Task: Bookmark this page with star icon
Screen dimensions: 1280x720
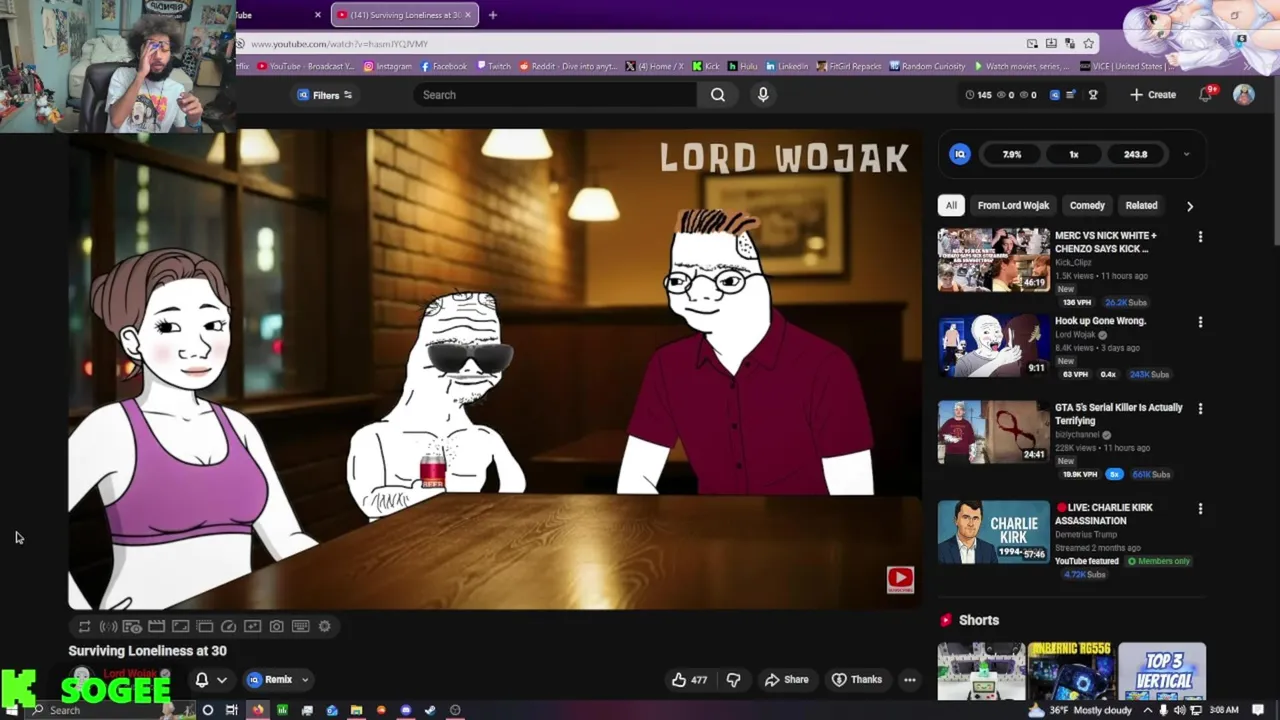Action: [1089, 43]
